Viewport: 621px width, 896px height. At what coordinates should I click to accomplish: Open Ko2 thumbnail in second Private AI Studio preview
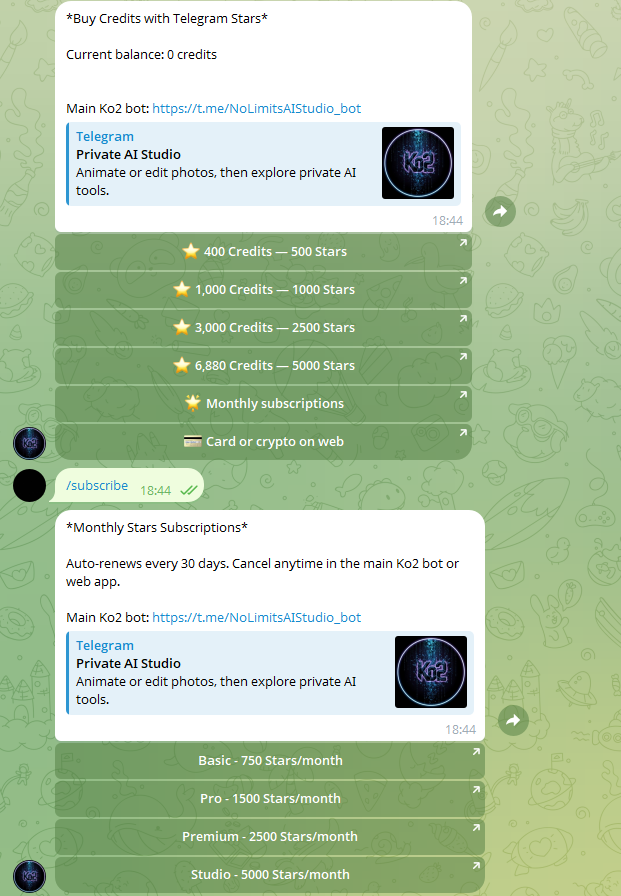431,672
